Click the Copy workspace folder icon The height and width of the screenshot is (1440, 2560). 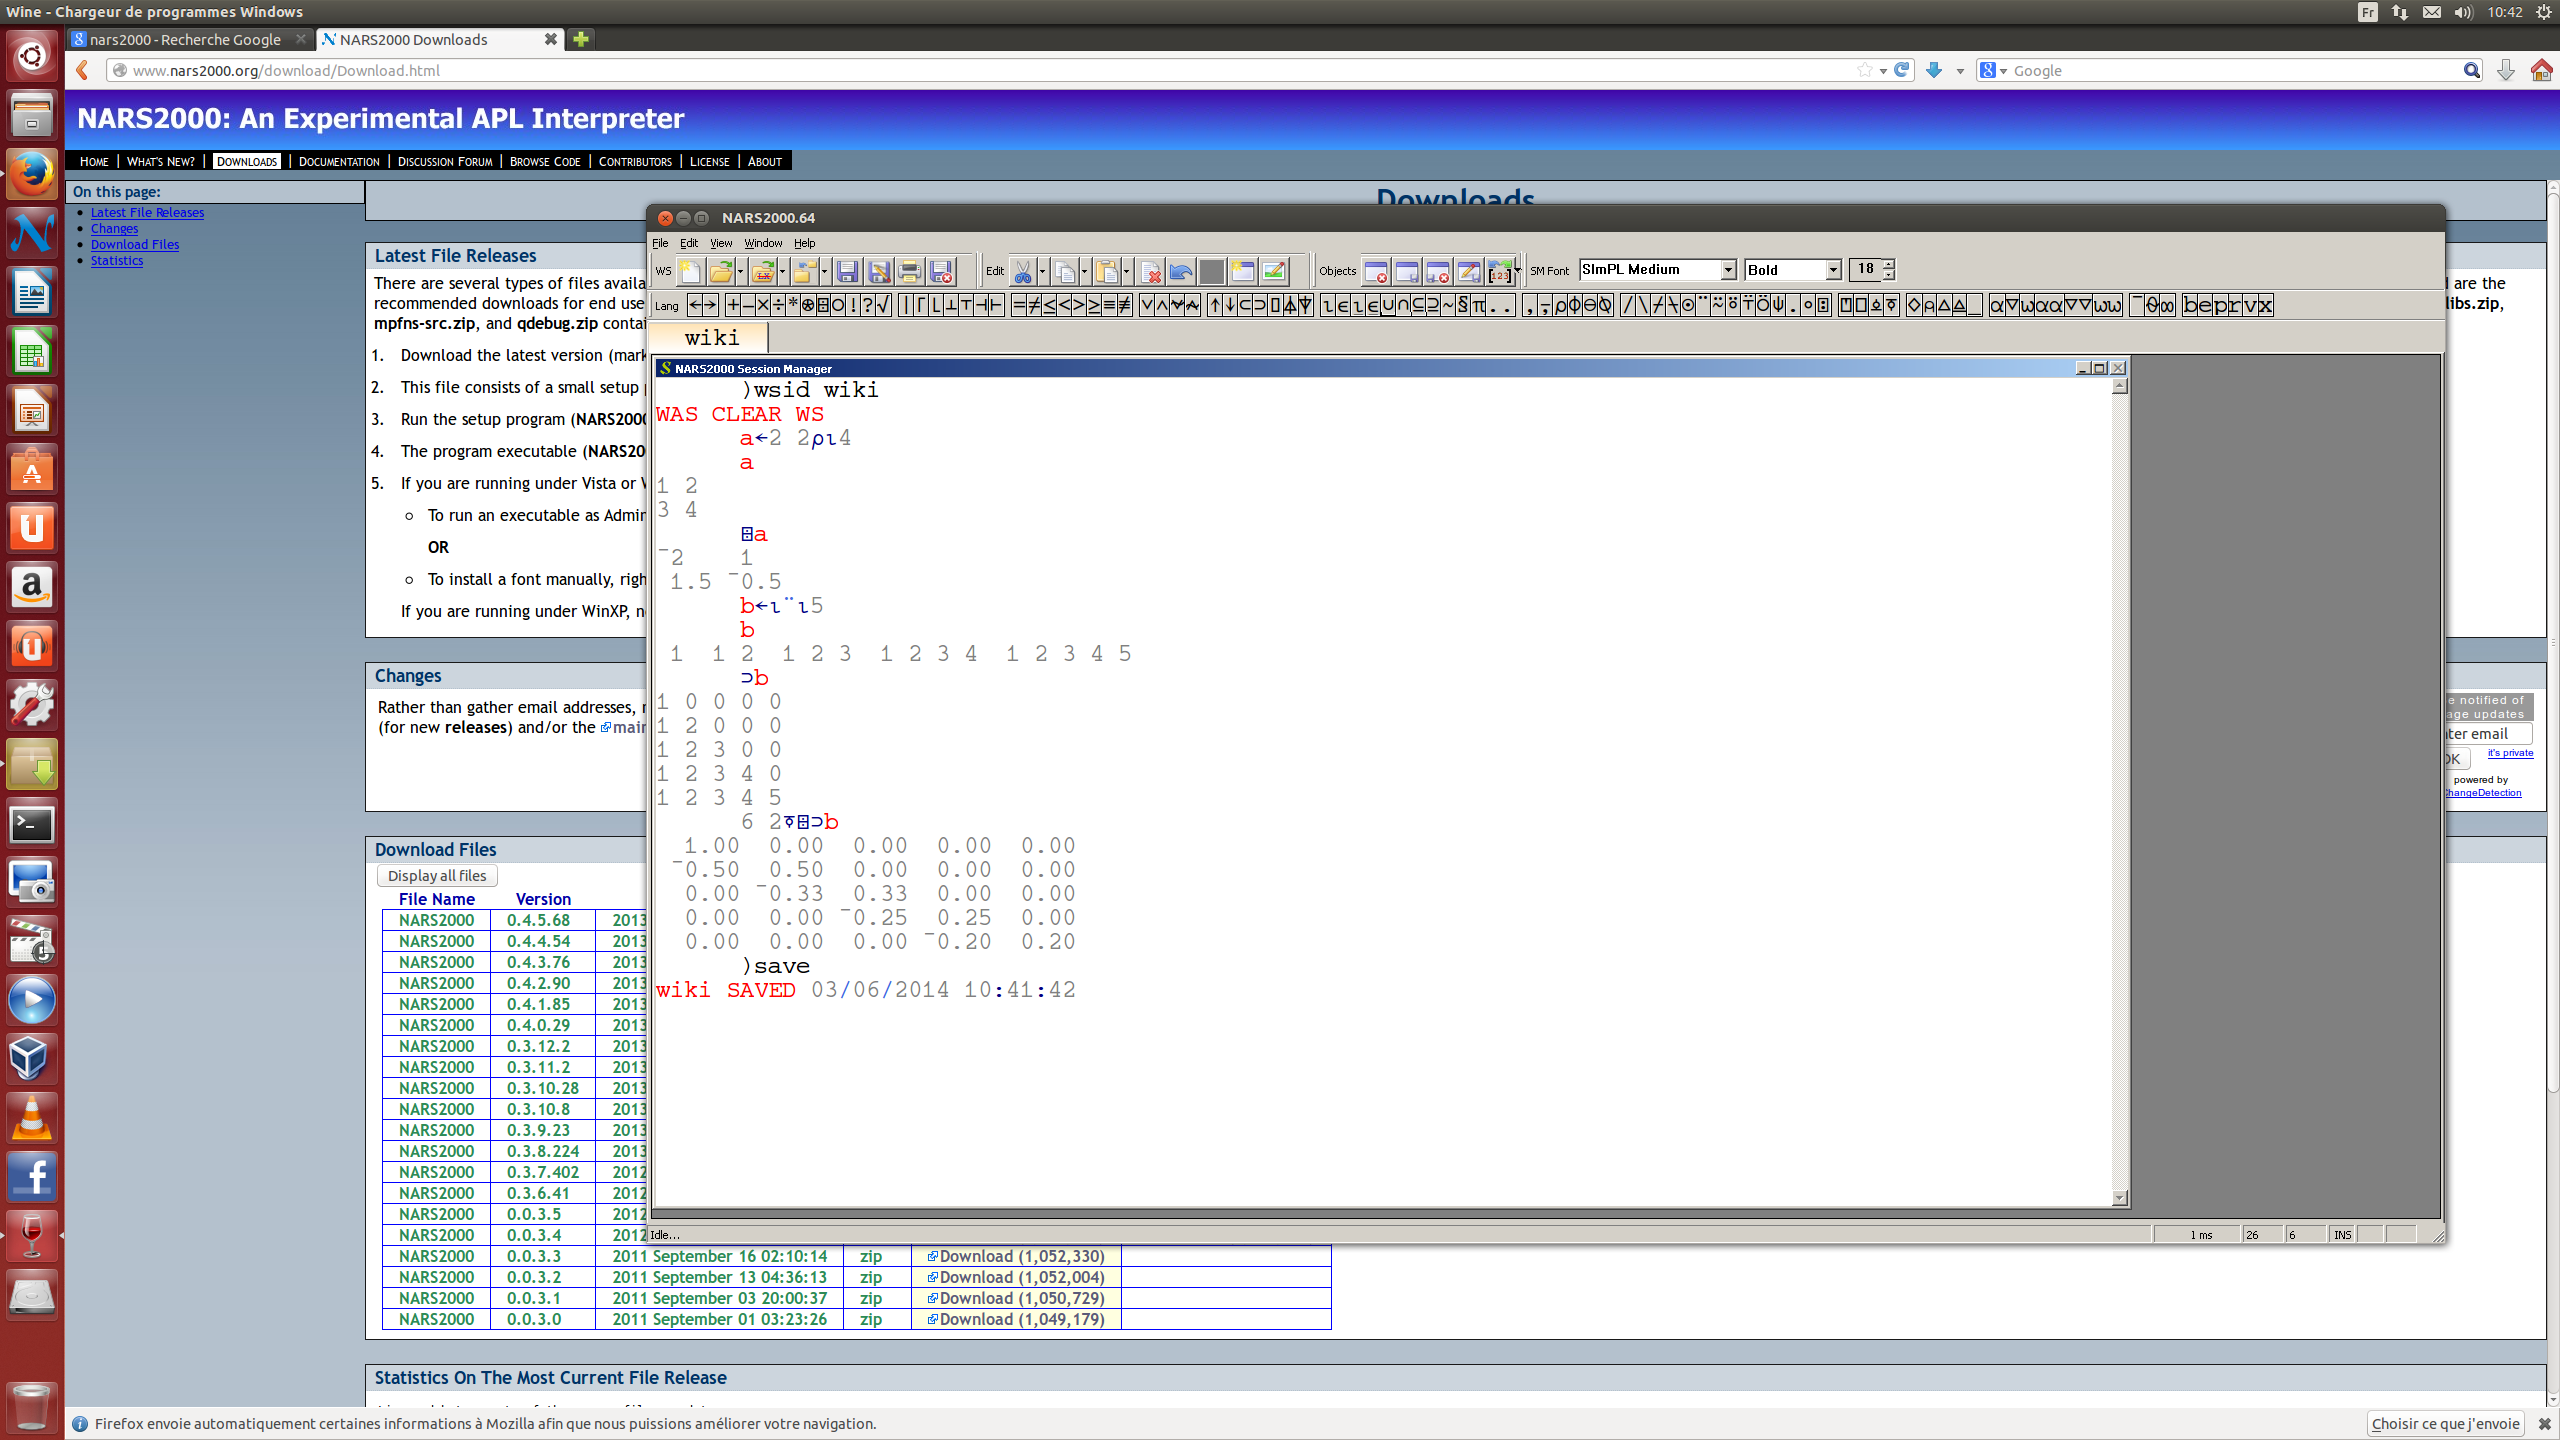(805, 271)
